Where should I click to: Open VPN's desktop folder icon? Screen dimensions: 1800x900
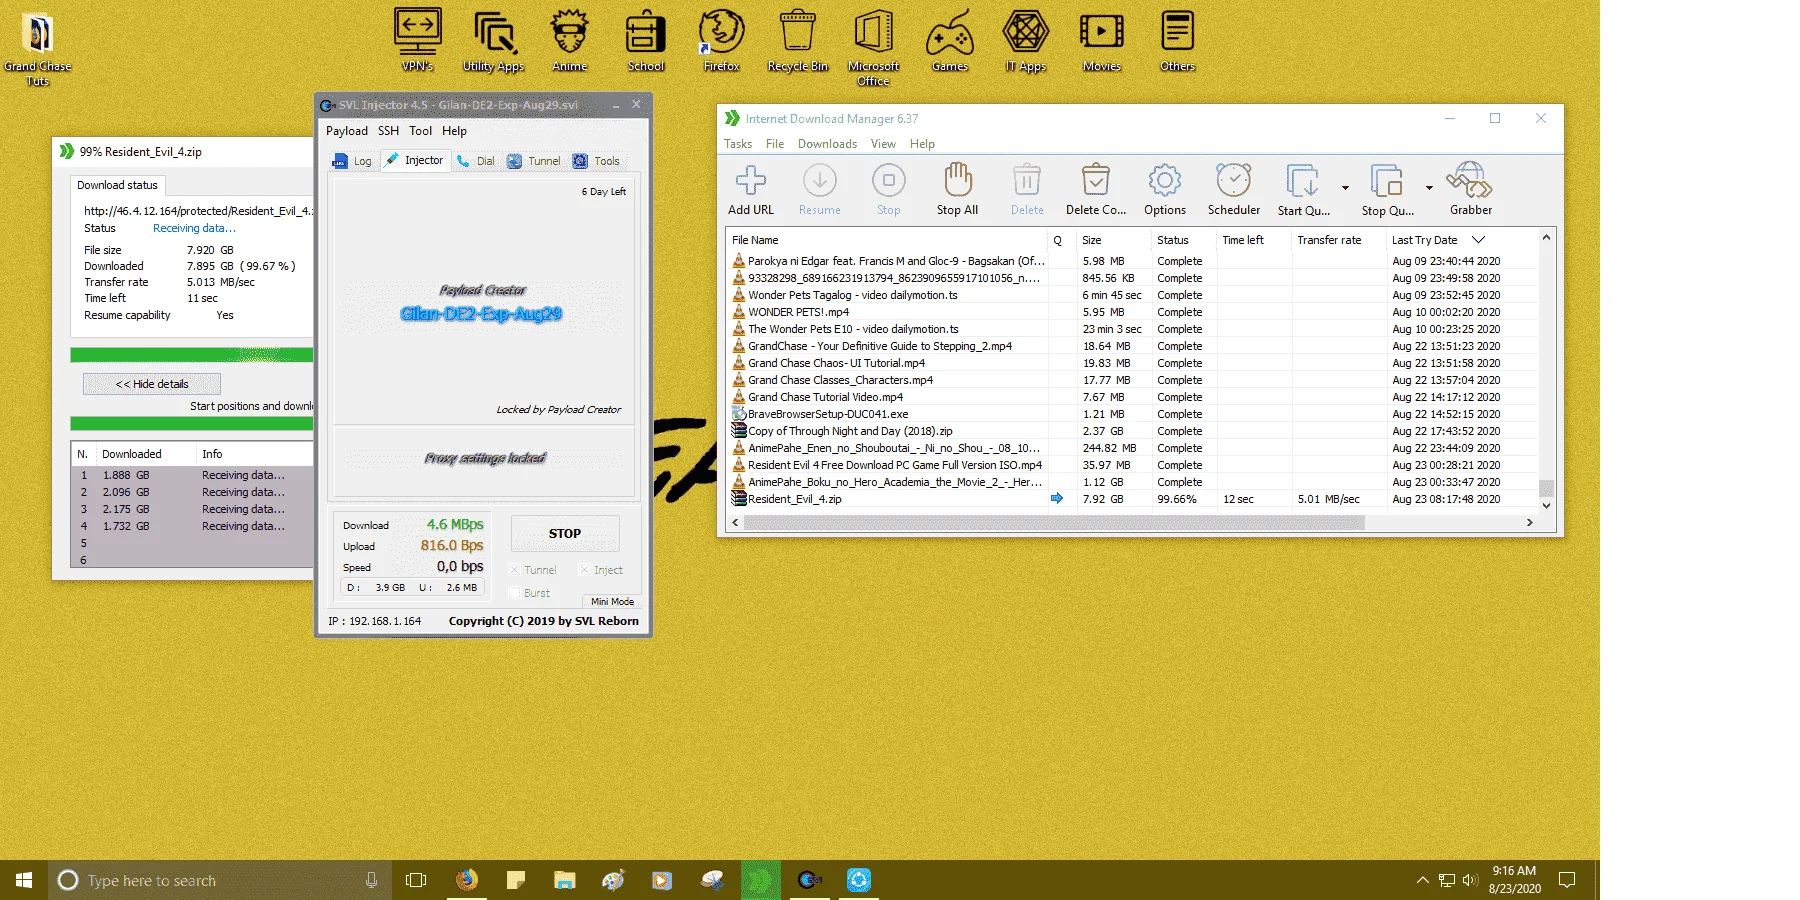coord(418,41)
